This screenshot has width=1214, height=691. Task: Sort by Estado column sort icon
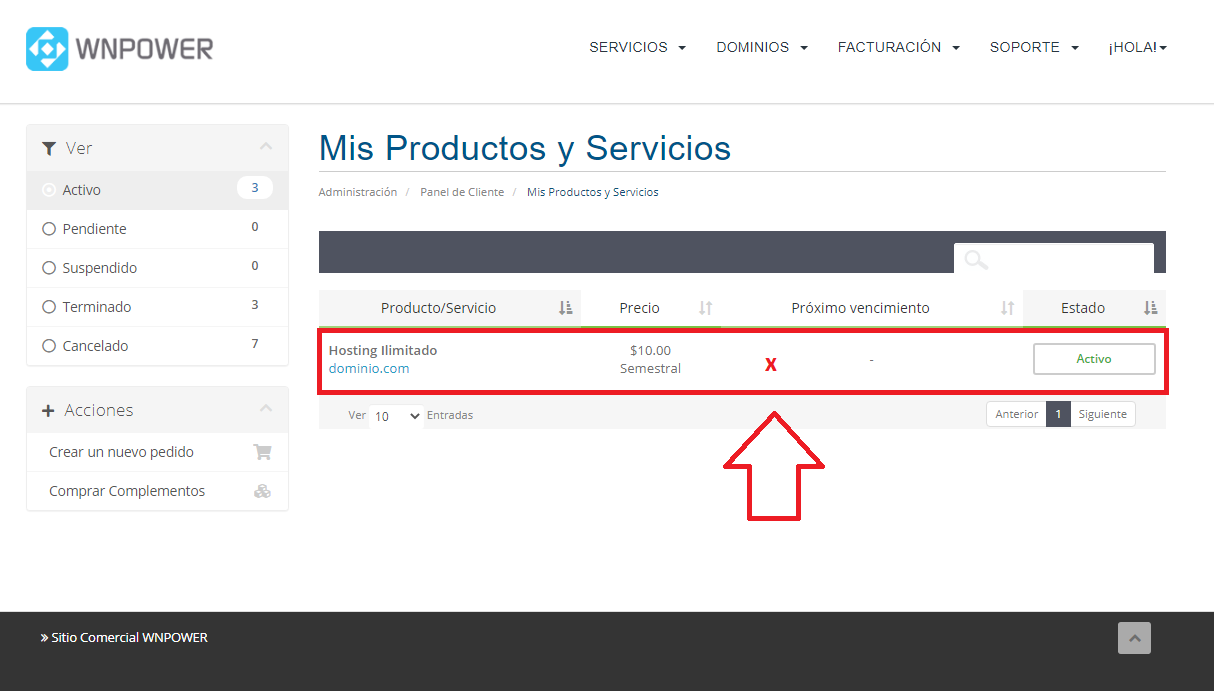pos(1150,308)
